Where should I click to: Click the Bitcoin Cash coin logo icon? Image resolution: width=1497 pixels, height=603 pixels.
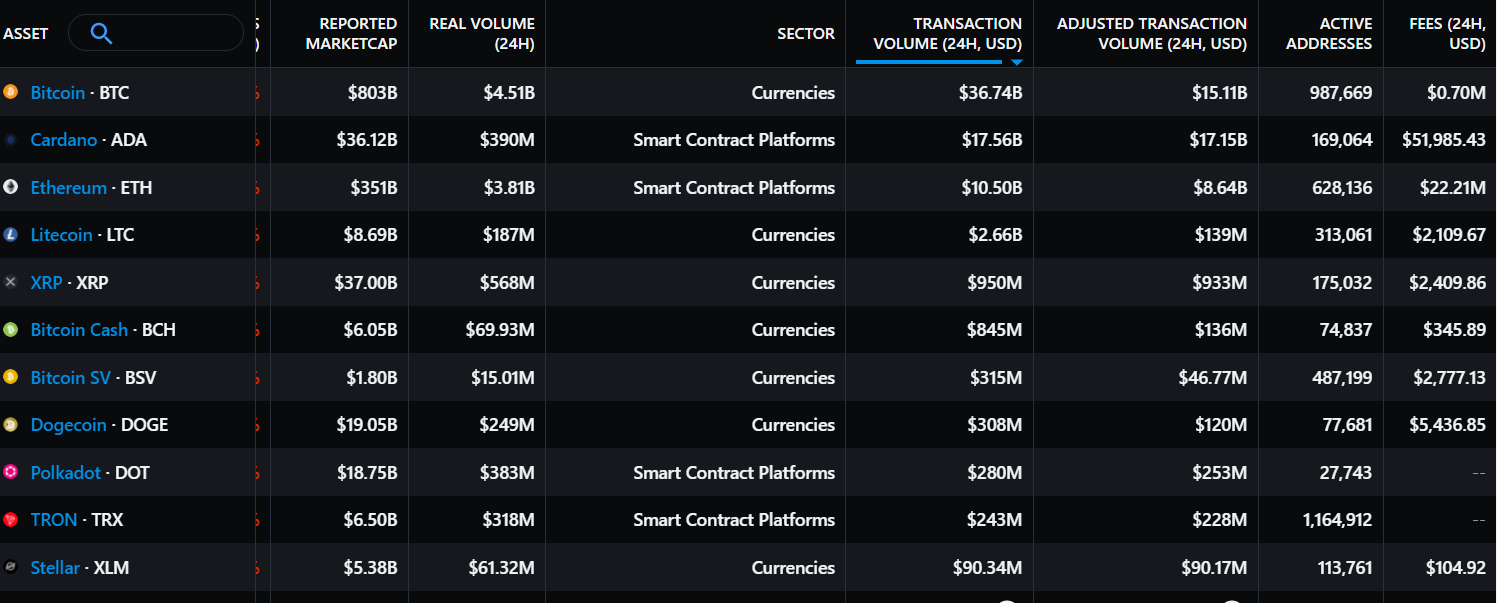click(x=10, y=330)
